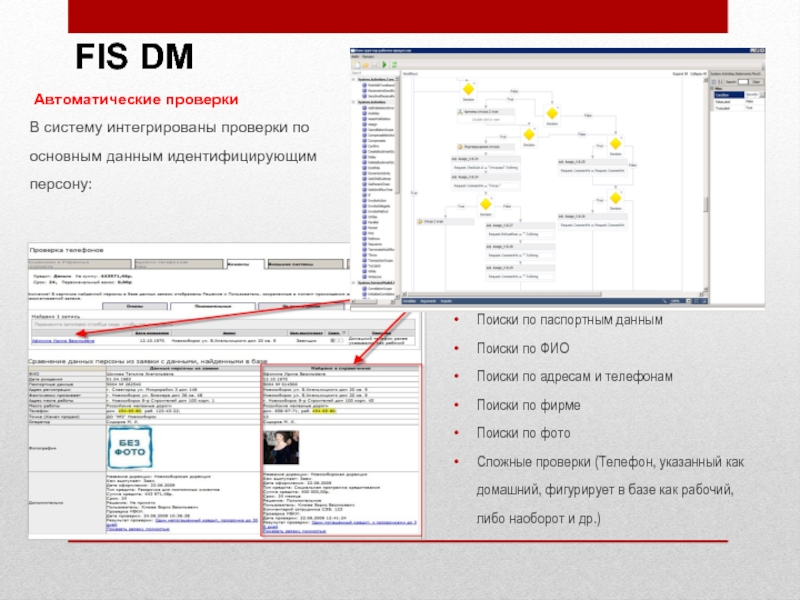Viewport: 800px width, 600px height.
Task: Select the topmost Decision diamond in the flowchart
Action: tap(468, 89)
